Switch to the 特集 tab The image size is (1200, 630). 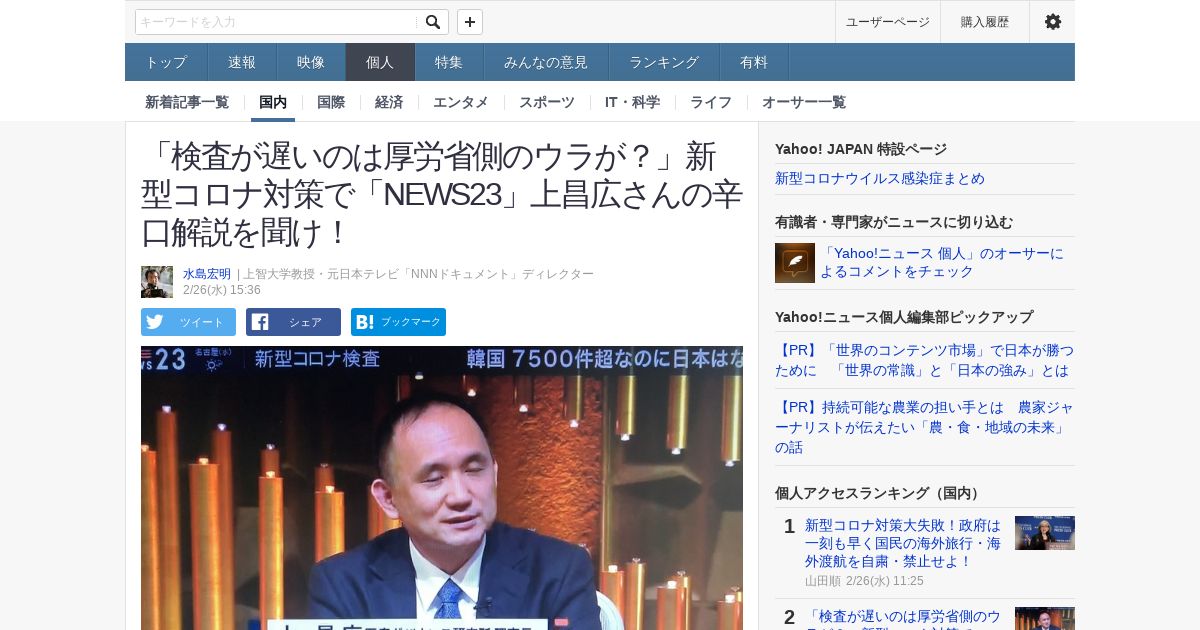click(x=449, y=62)
